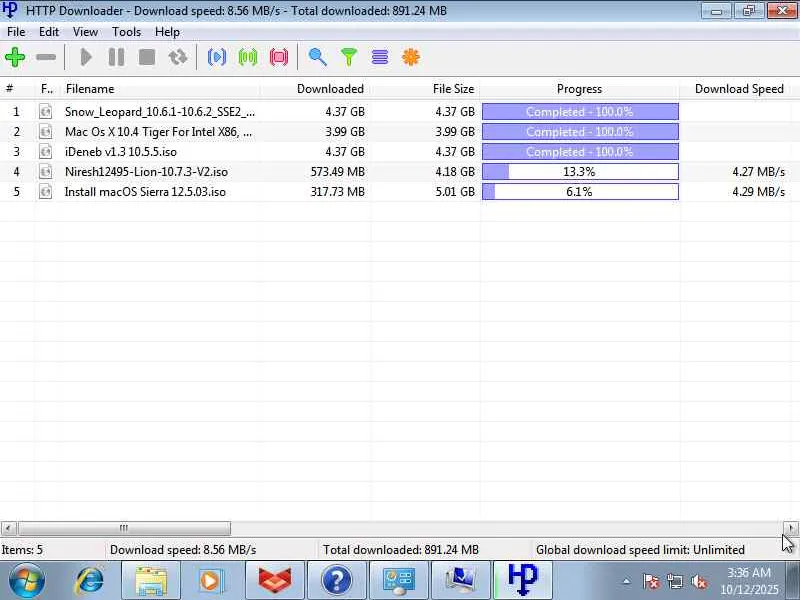
Task: Sort by the # column header
Action: (x=17, y=89)
